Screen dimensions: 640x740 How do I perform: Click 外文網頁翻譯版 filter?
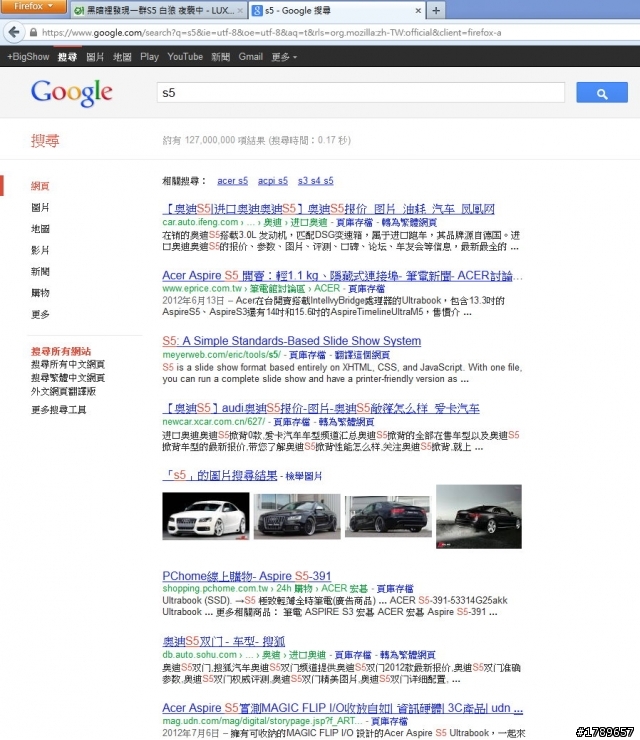[63, 391]
